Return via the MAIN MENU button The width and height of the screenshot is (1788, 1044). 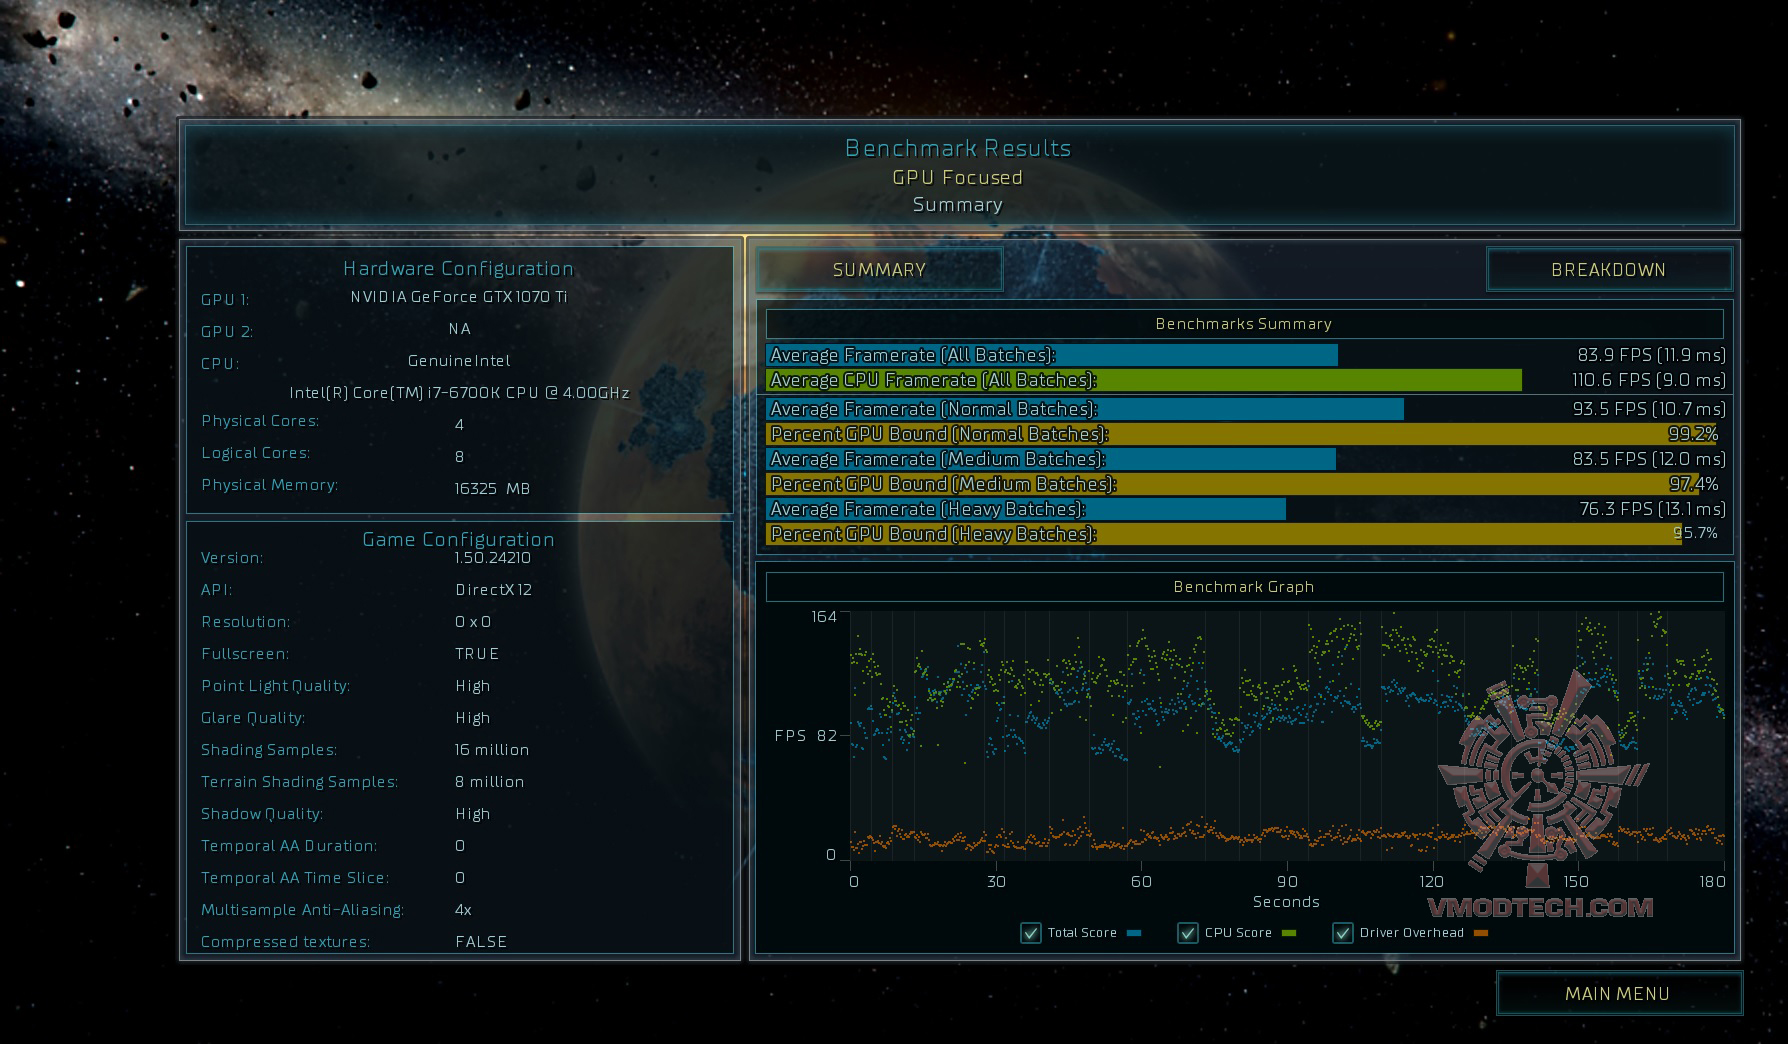click(x=1619, y=994)
